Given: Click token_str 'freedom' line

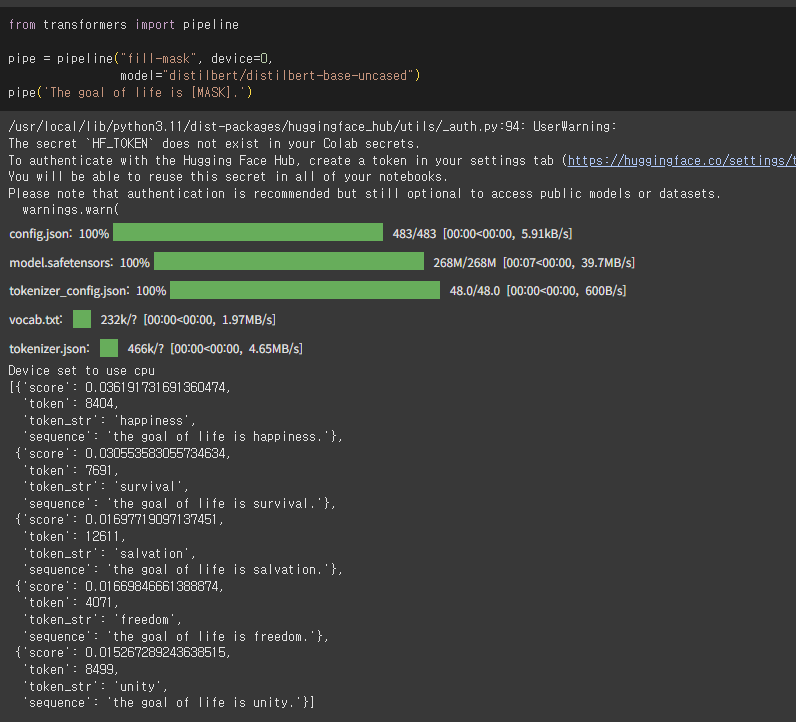Looking at the screenshot, I should [x=102, y=619].
